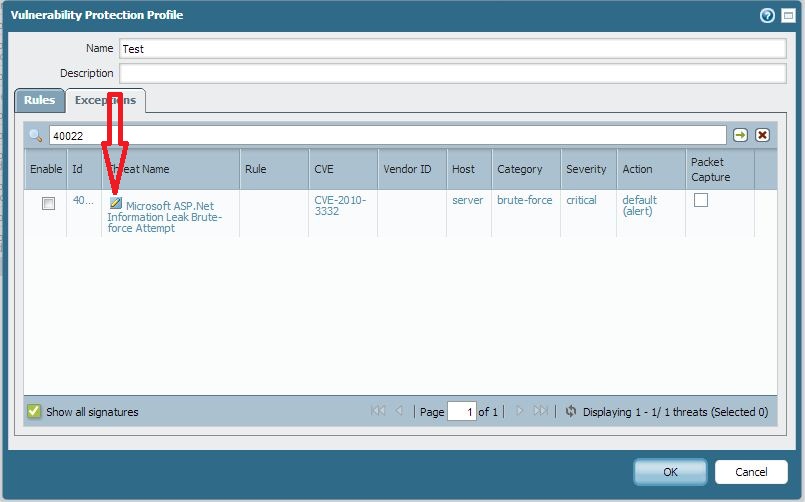805x502 pixels.
Task: Sort by Action column header
Action: 651,169
